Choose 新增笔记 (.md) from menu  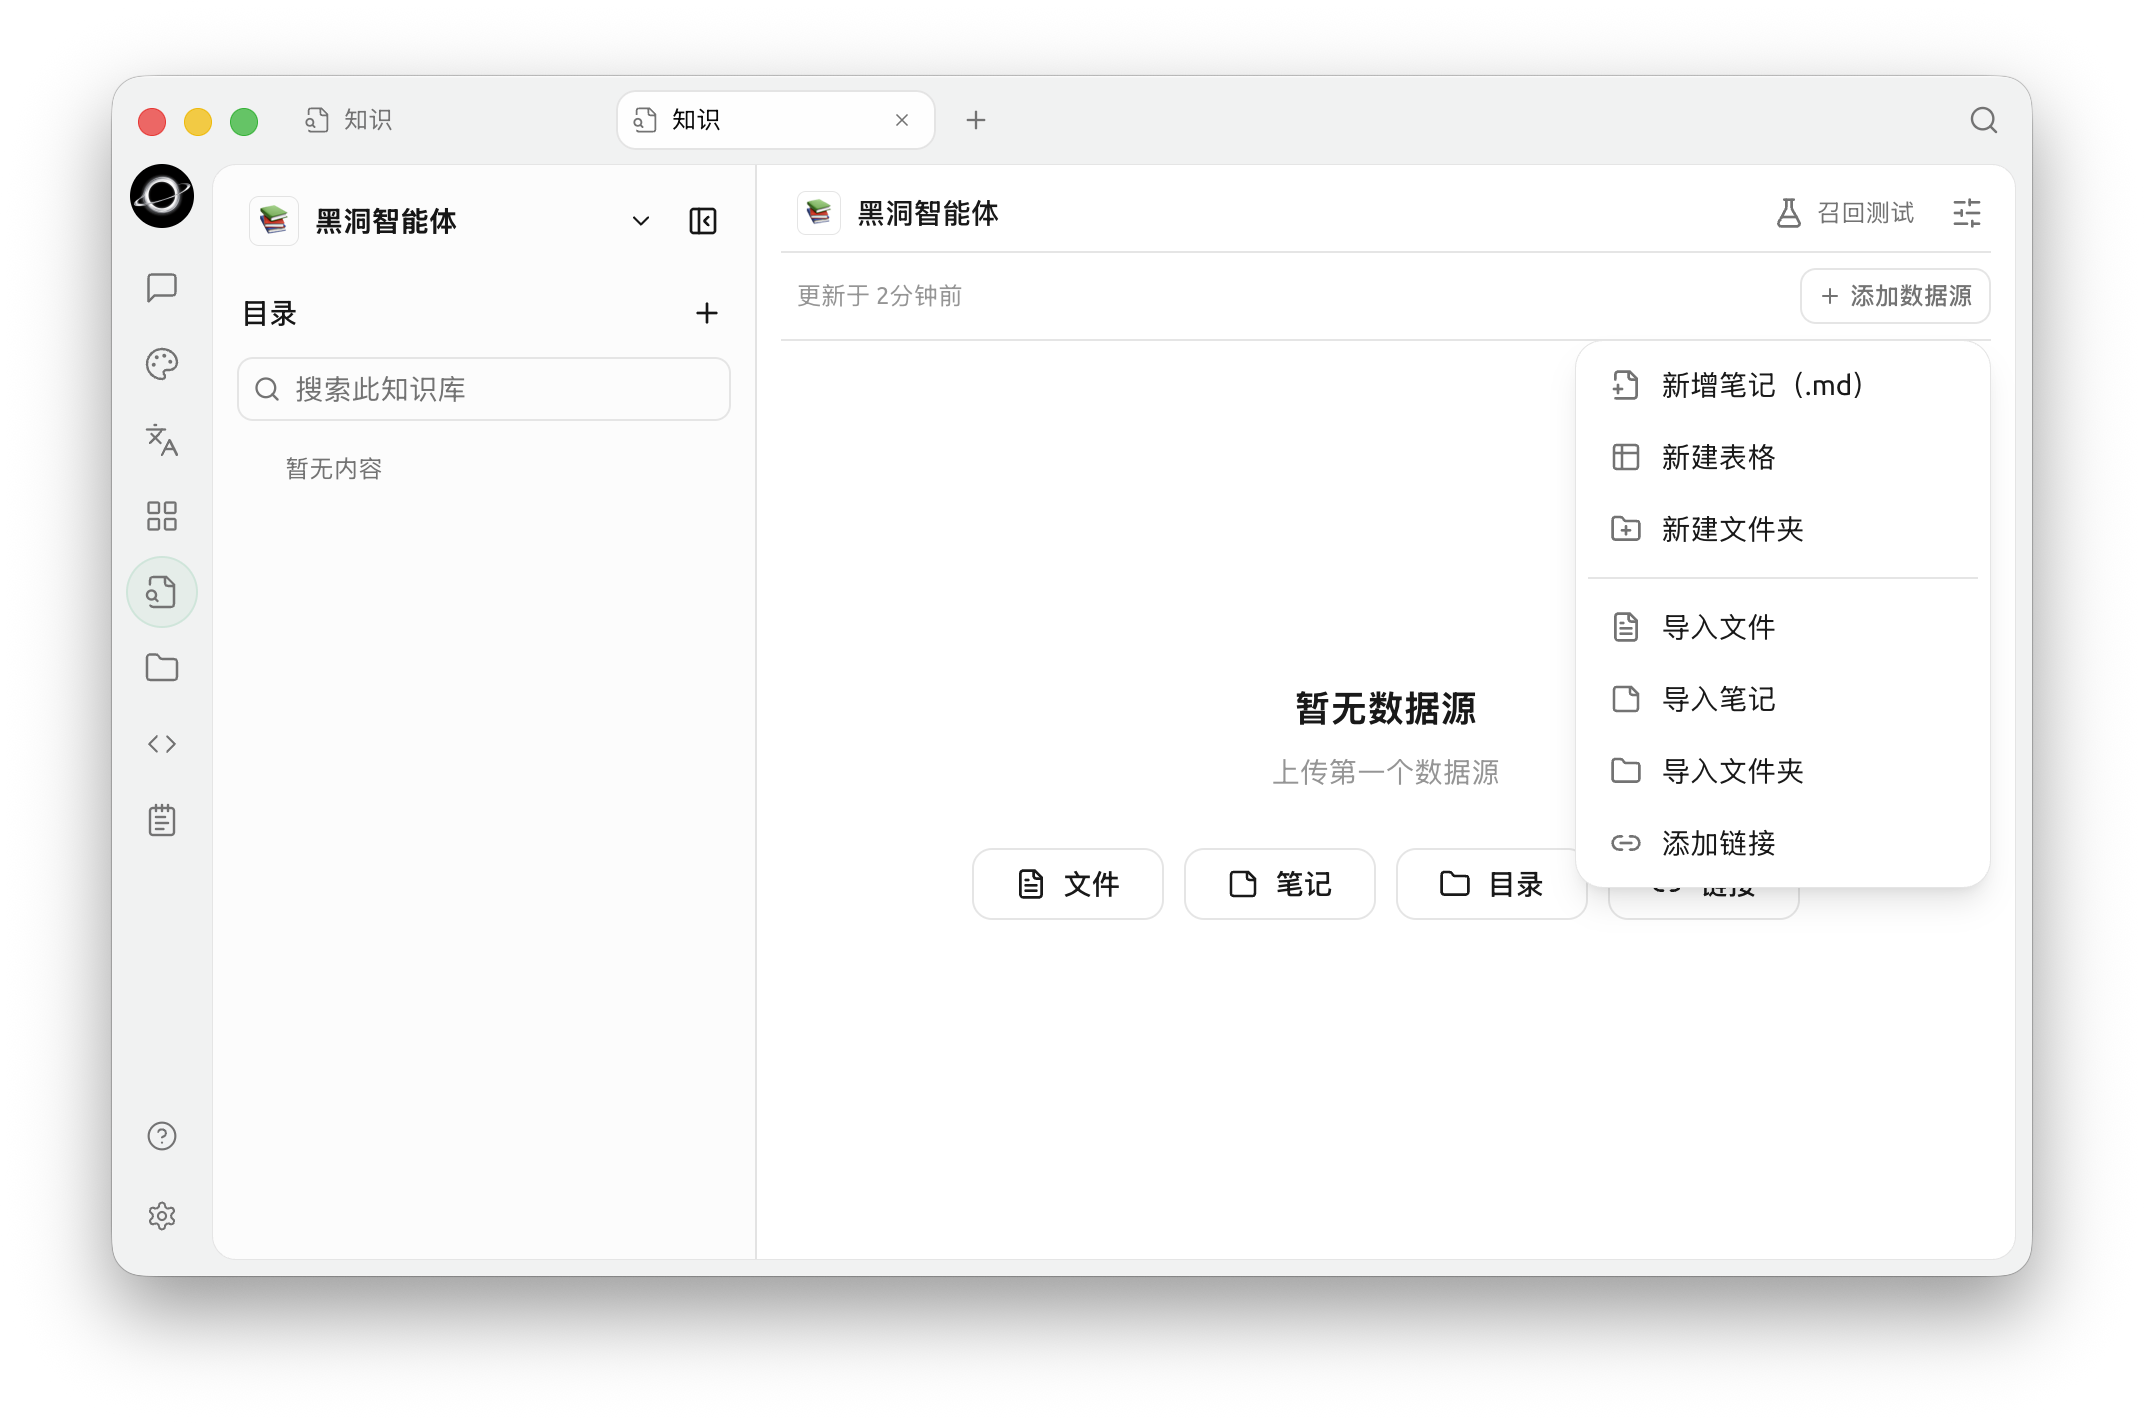point(1783,385)
